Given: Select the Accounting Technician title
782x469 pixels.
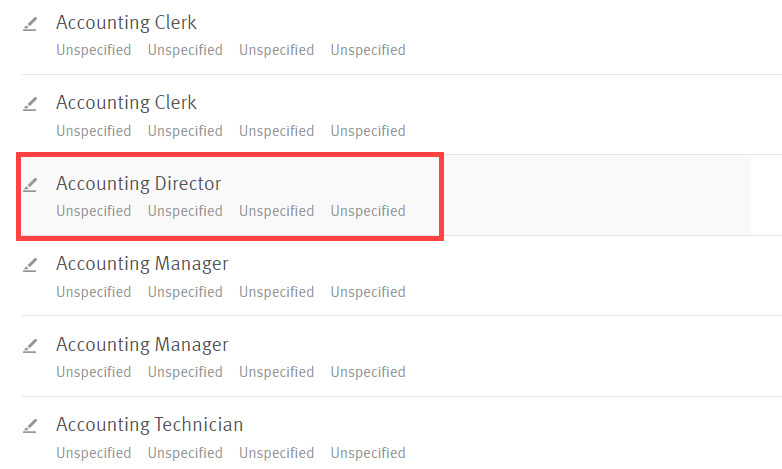Looking at the screenshot, I should click(149, 424).
